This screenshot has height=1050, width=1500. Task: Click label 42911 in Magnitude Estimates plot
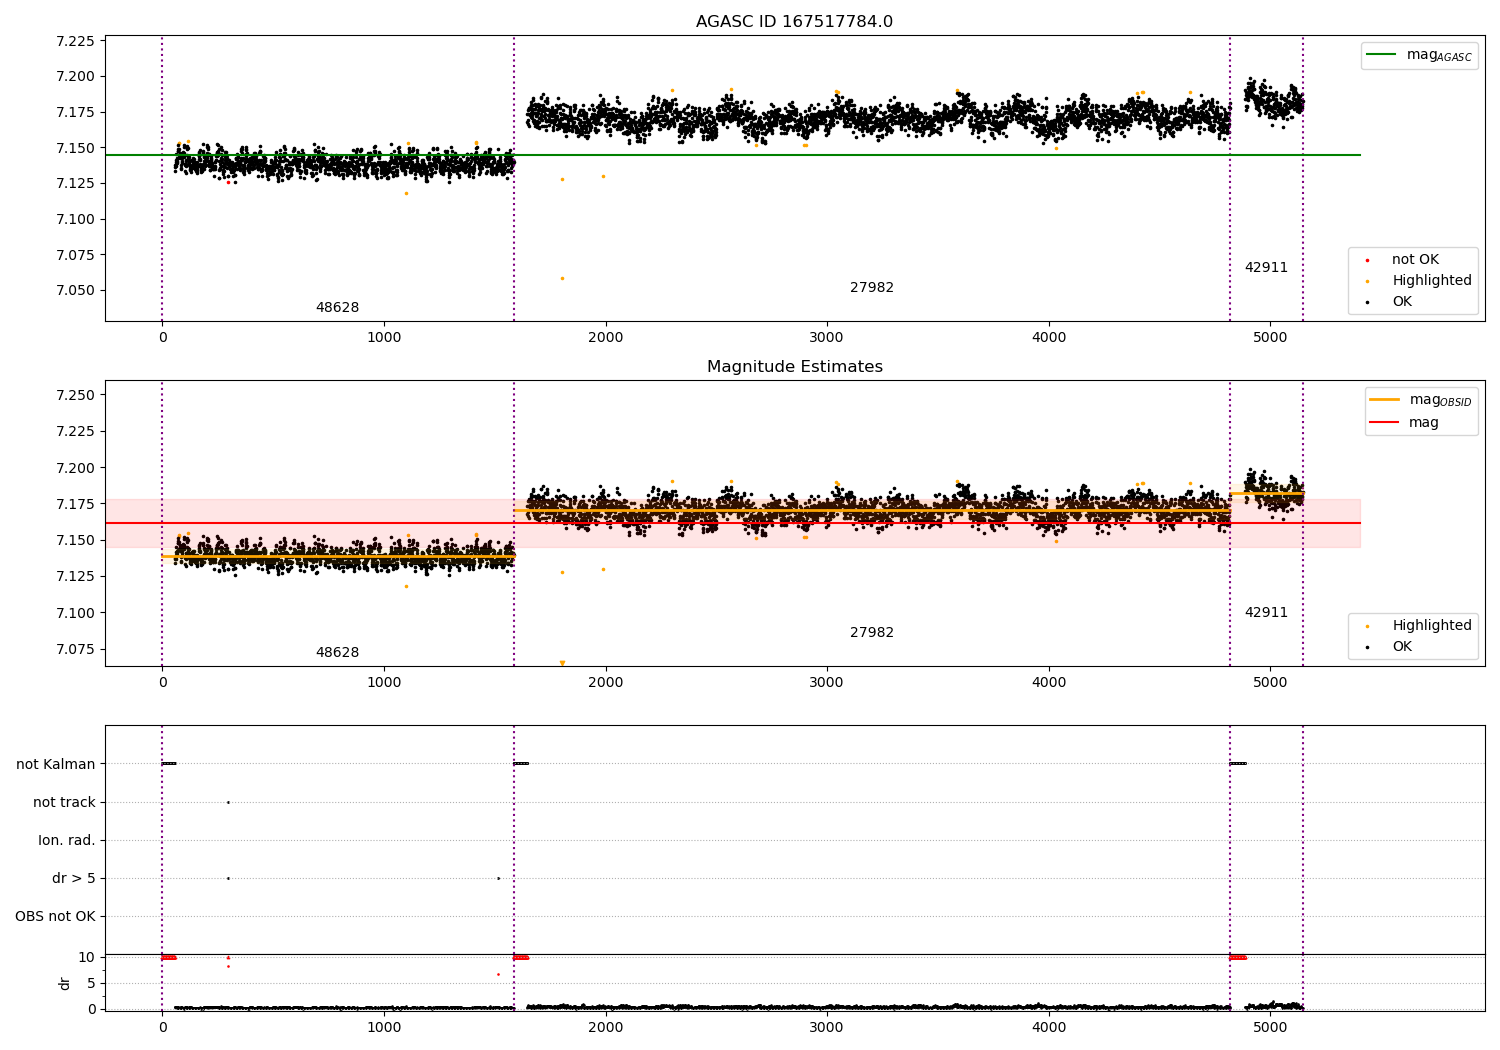click(x=1266, y=613)
